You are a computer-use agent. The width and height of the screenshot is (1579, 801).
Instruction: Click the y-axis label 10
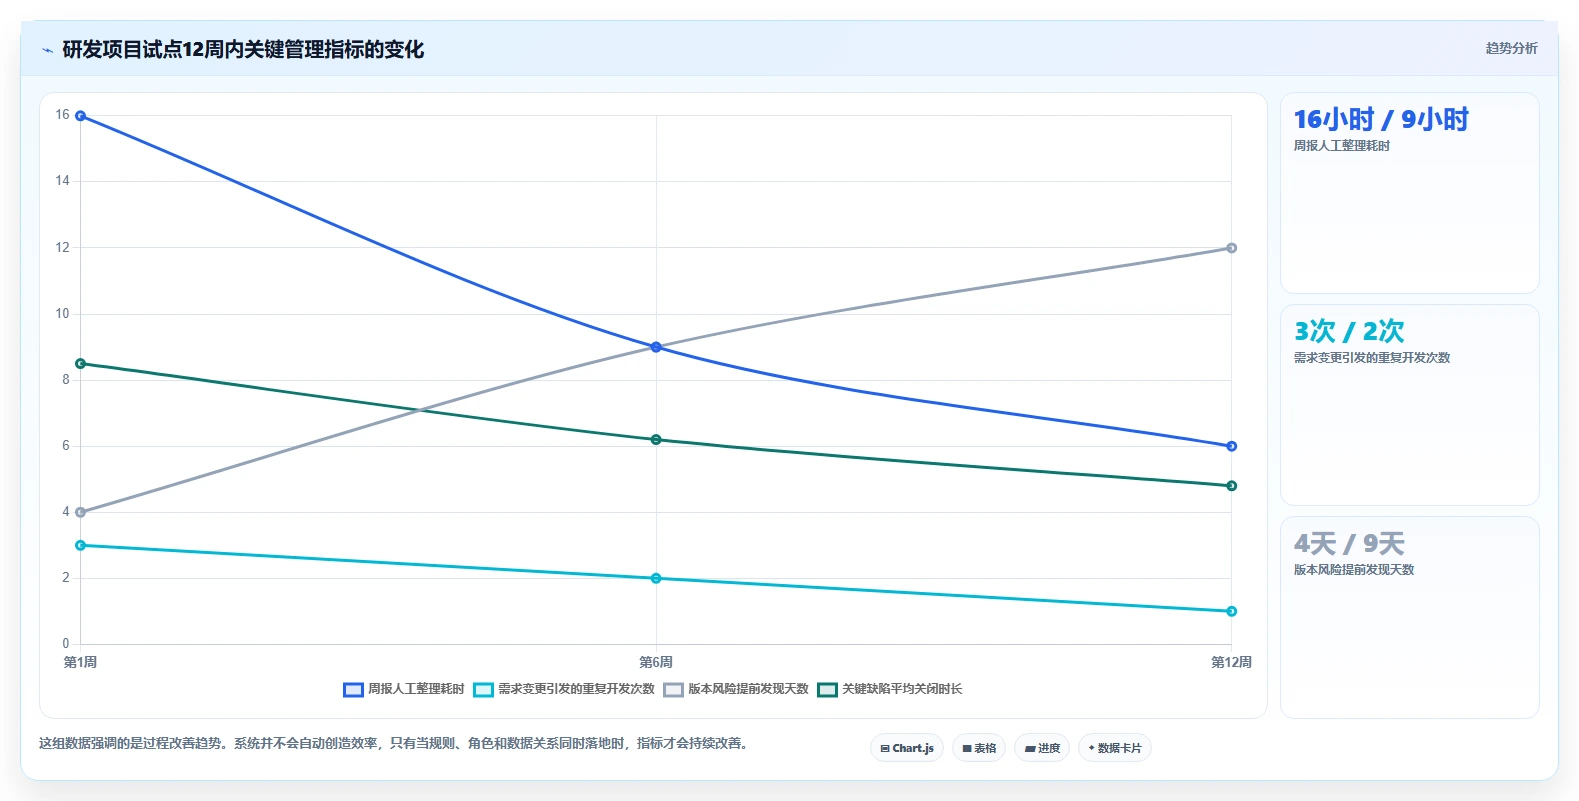[63, 314]
